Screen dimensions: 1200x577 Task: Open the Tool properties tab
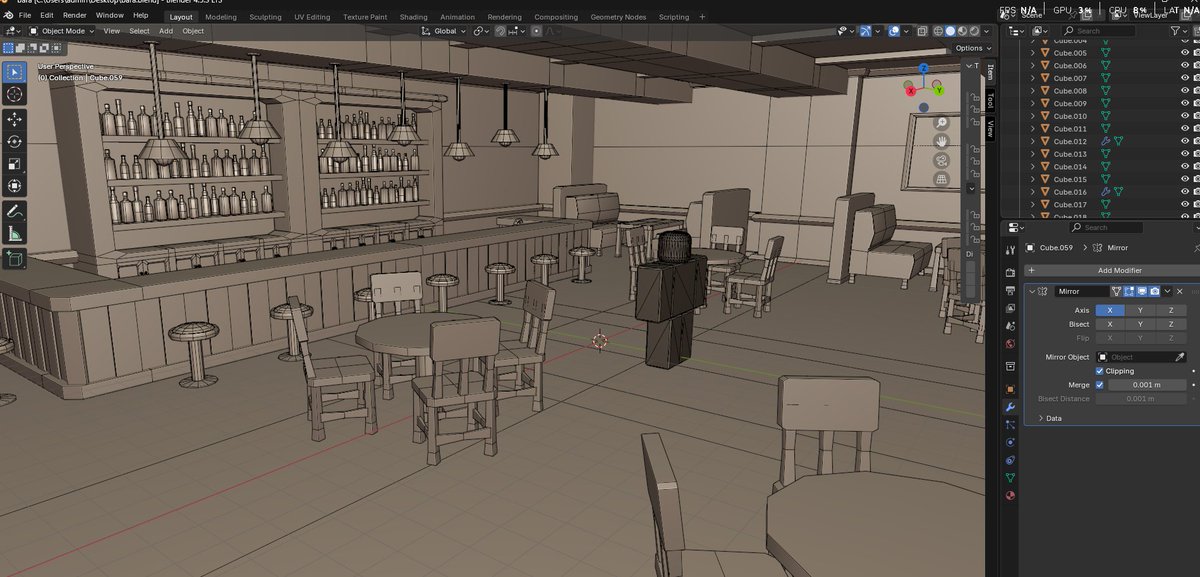point(1010,249)
